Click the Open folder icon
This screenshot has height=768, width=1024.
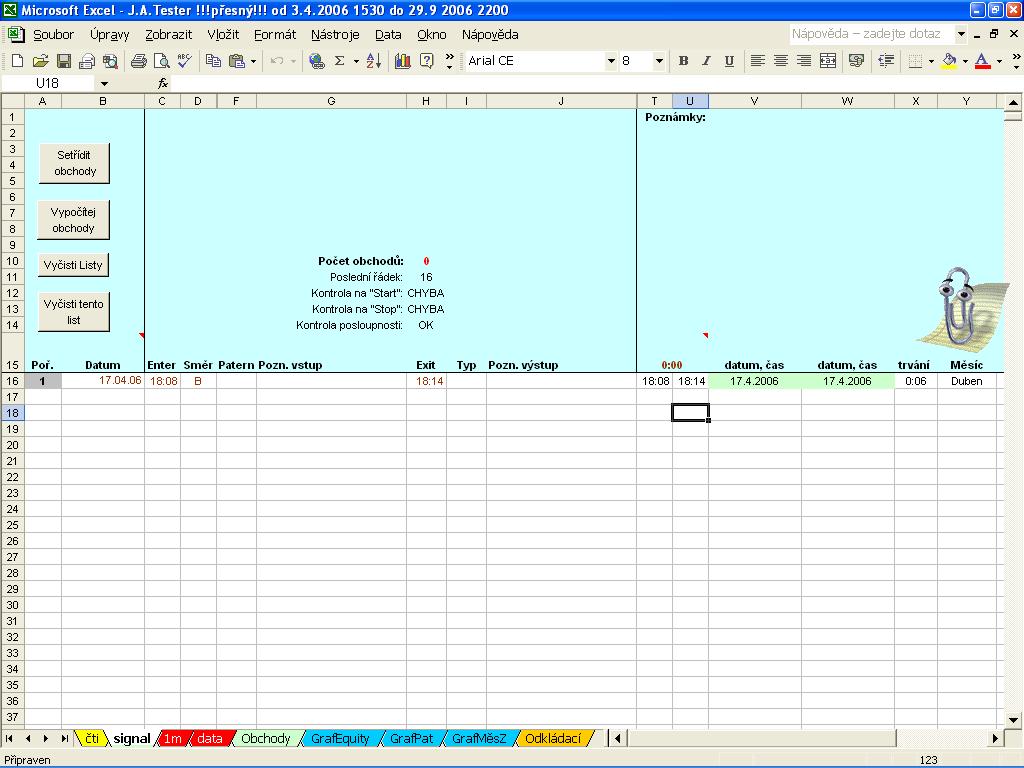pyautogui.click(x=41, y=61)
